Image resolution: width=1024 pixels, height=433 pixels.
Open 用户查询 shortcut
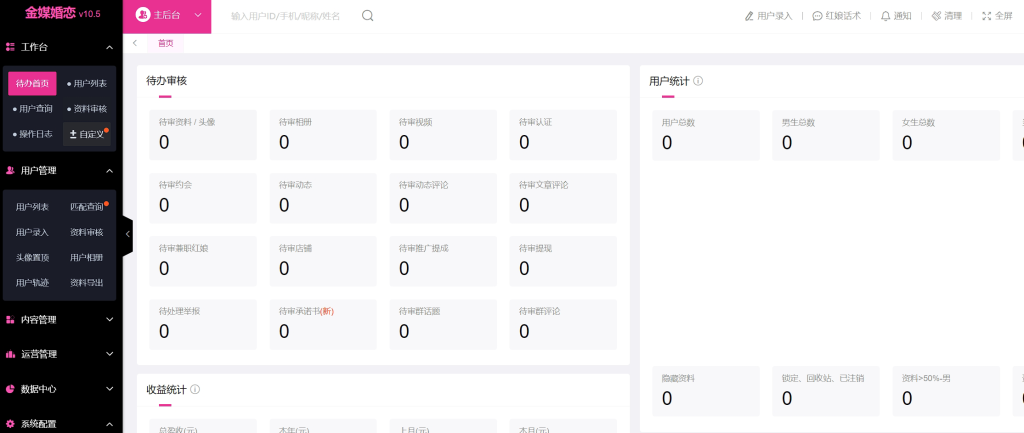32,109
